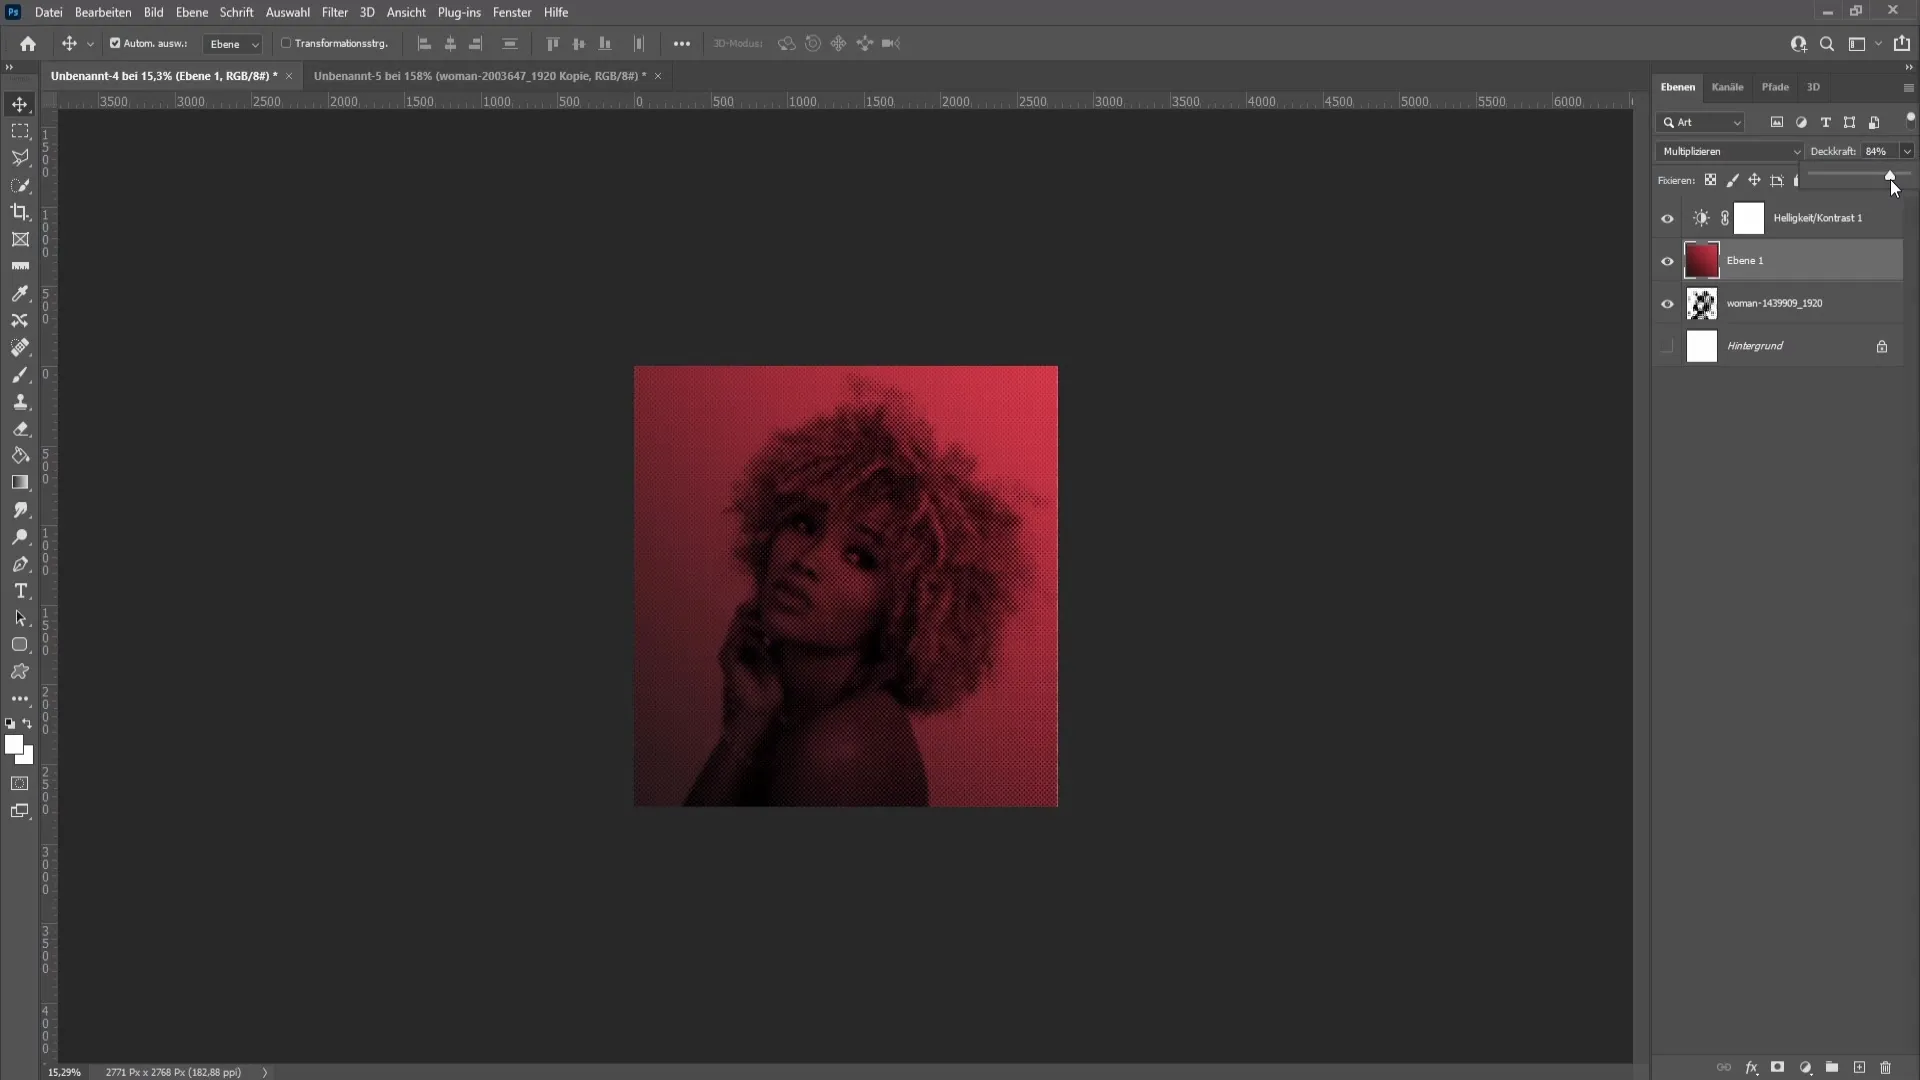1920x1080 pixels.
Task: Select the Crop tool
Action: click(20, 212)
